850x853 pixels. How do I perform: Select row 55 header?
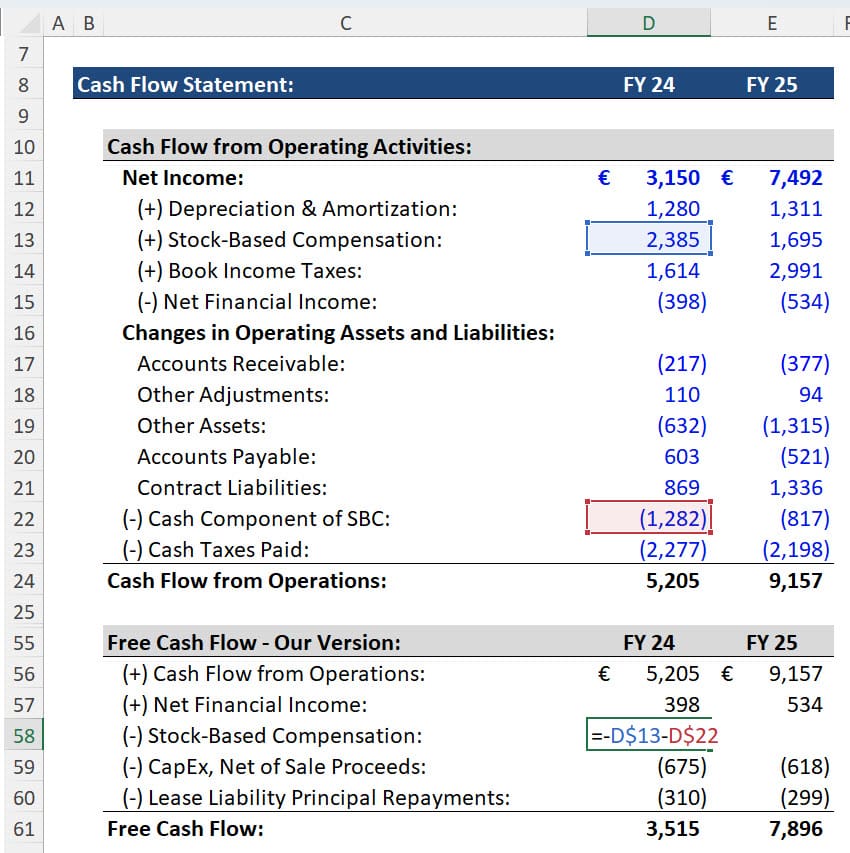[x=24, y=642]
